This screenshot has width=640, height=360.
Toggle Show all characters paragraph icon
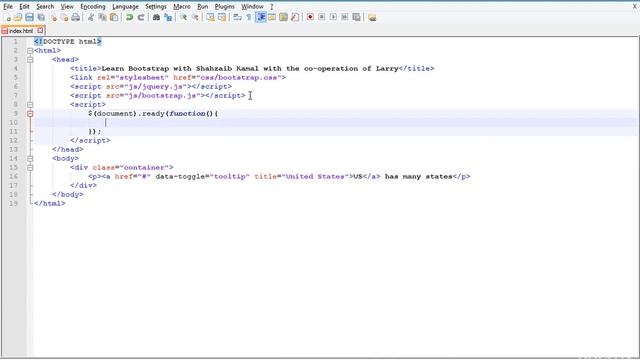tap(249, 17)
